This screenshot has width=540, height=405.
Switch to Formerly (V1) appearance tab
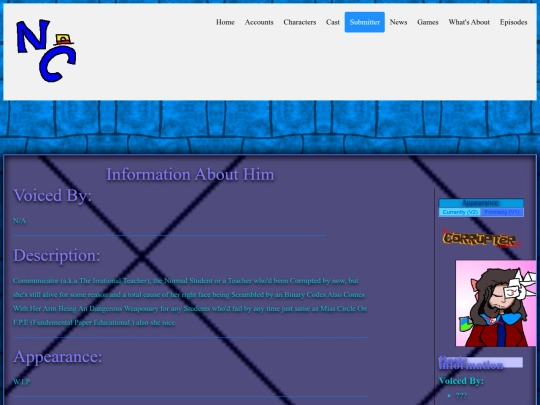(x=502, y=212)
